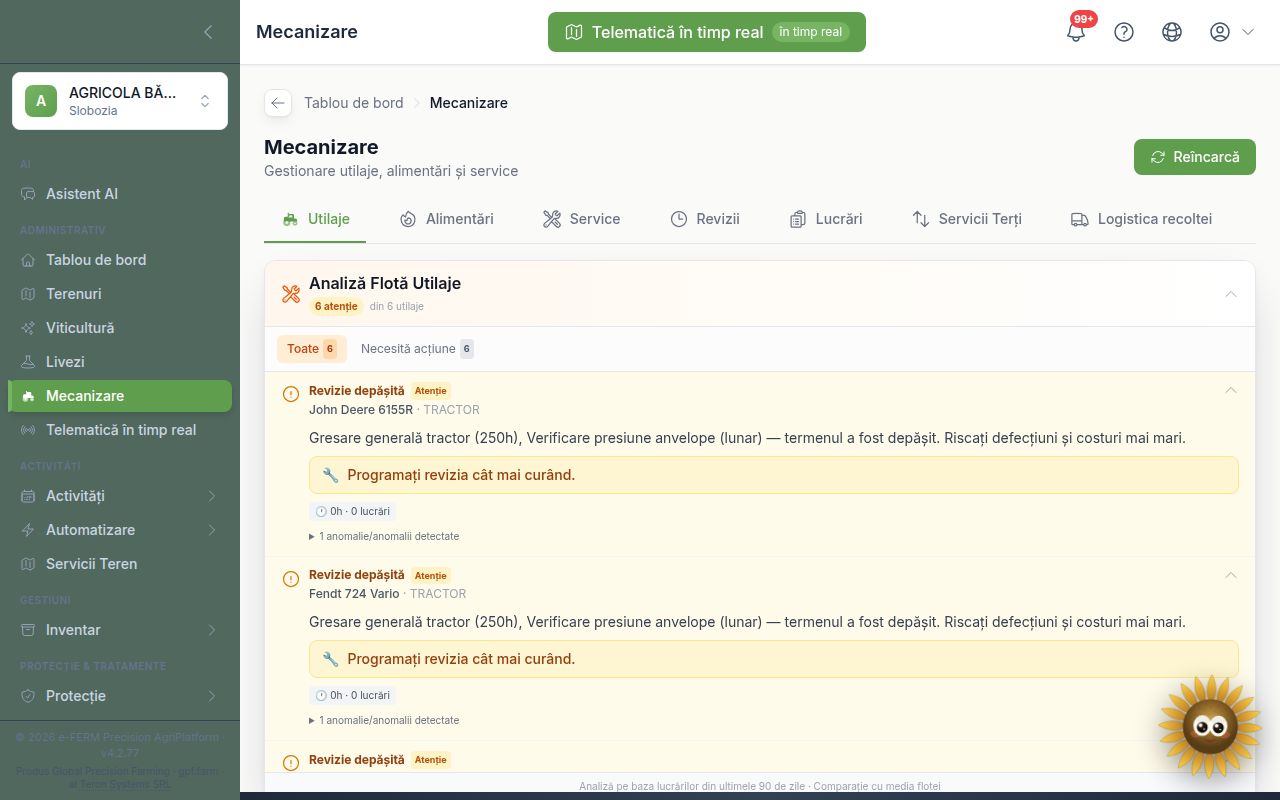Expand the Activități sidebar submenu
The height and width of the screenshot is (800, 1280).
[x=120, y=496]
